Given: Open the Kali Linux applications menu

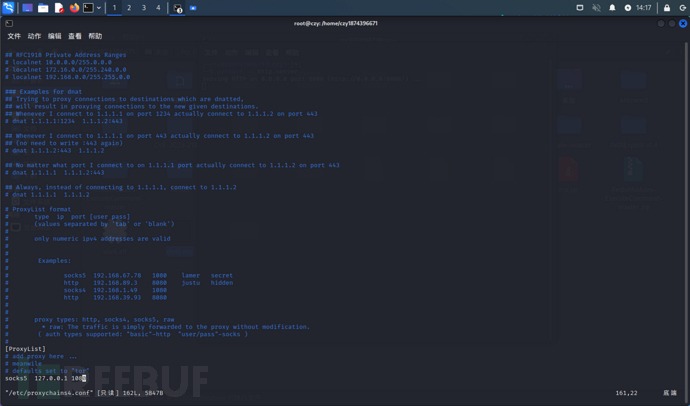Looking at the screenshot, I should [9, 8].
